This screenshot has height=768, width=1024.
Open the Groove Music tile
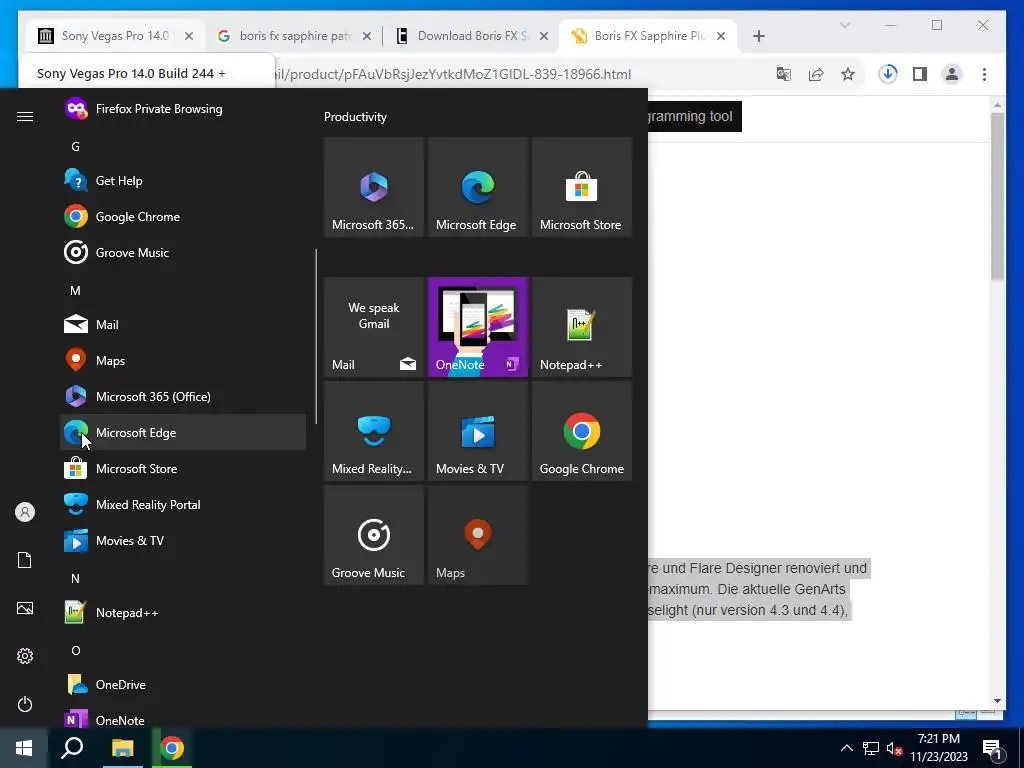(374, 535)
